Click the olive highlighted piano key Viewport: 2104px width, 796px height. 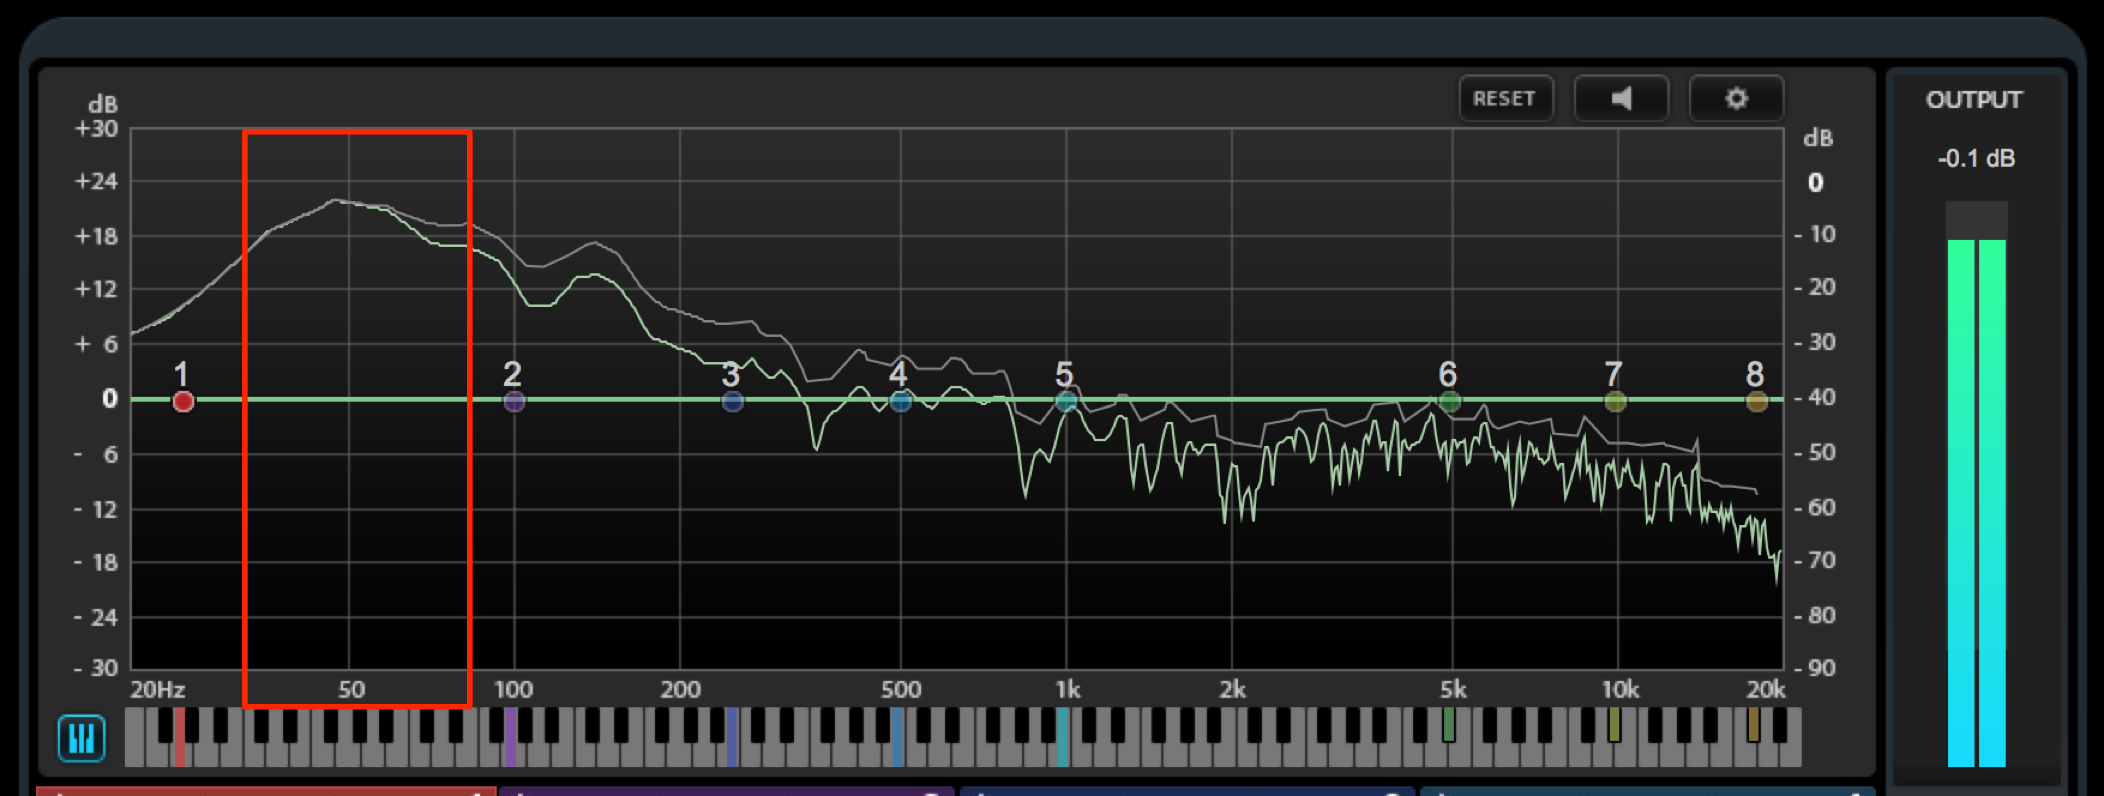[1613, 725]
